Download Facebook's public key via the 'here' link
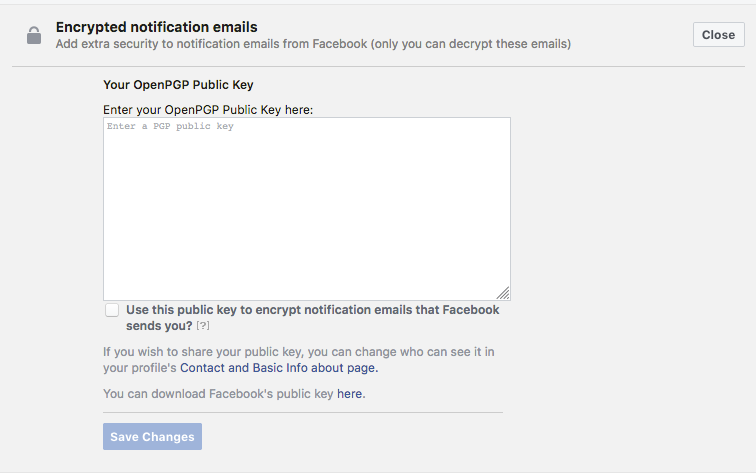Screen dimensions: 756x475 (351, 394)
